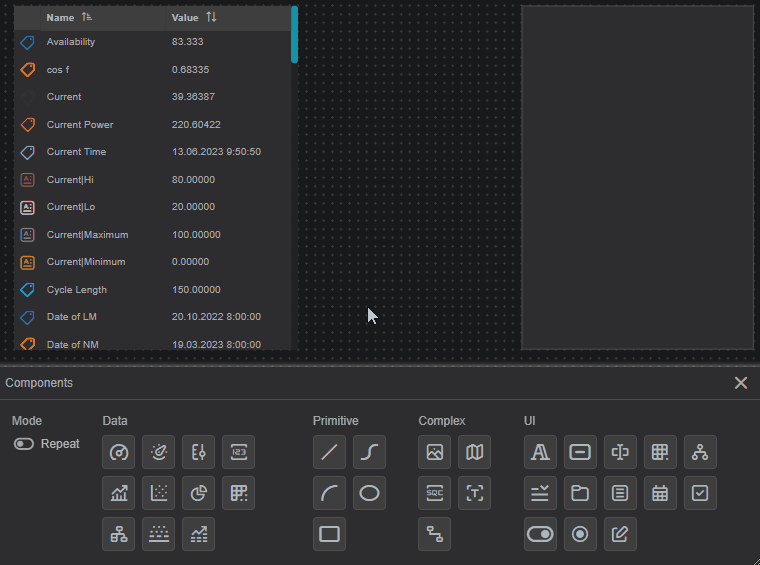Select the Map complex component
Screen dimensions: 760x565
point(475,452)
